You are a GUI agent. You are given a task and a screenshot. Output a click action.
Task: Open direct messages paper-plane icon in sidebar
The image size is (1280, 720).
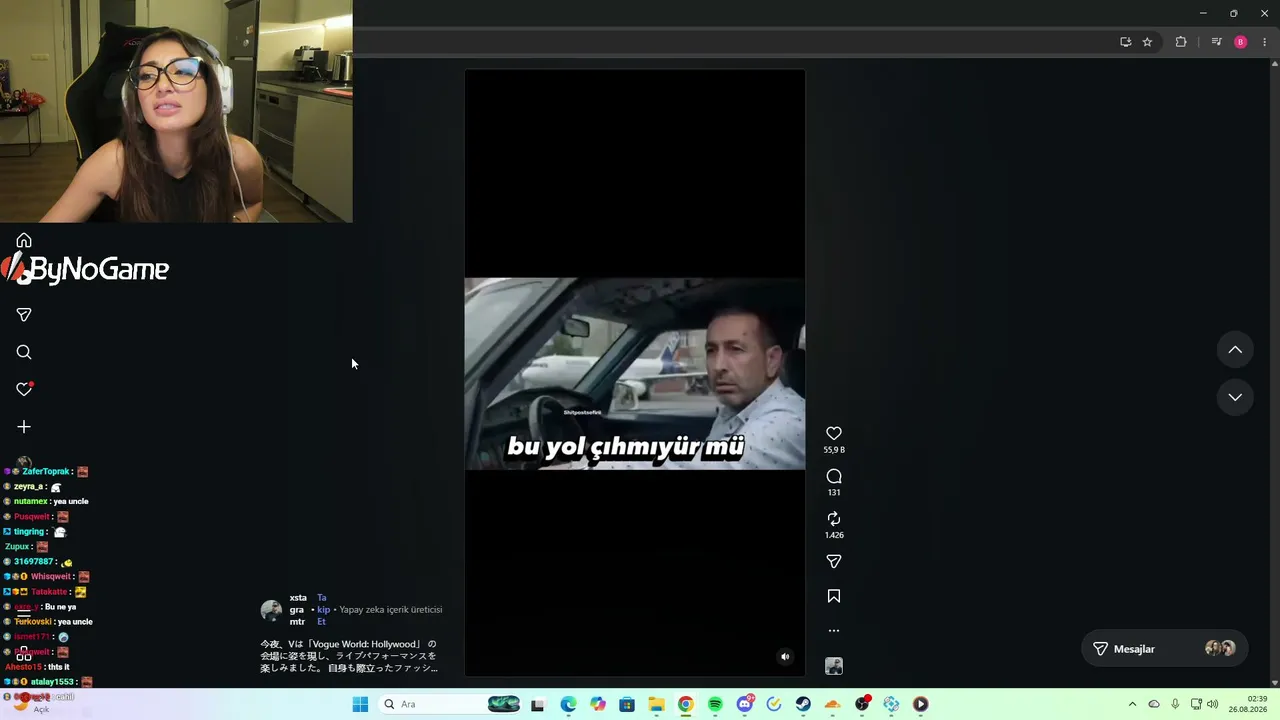pyautogui.click(x=24, y=315)
